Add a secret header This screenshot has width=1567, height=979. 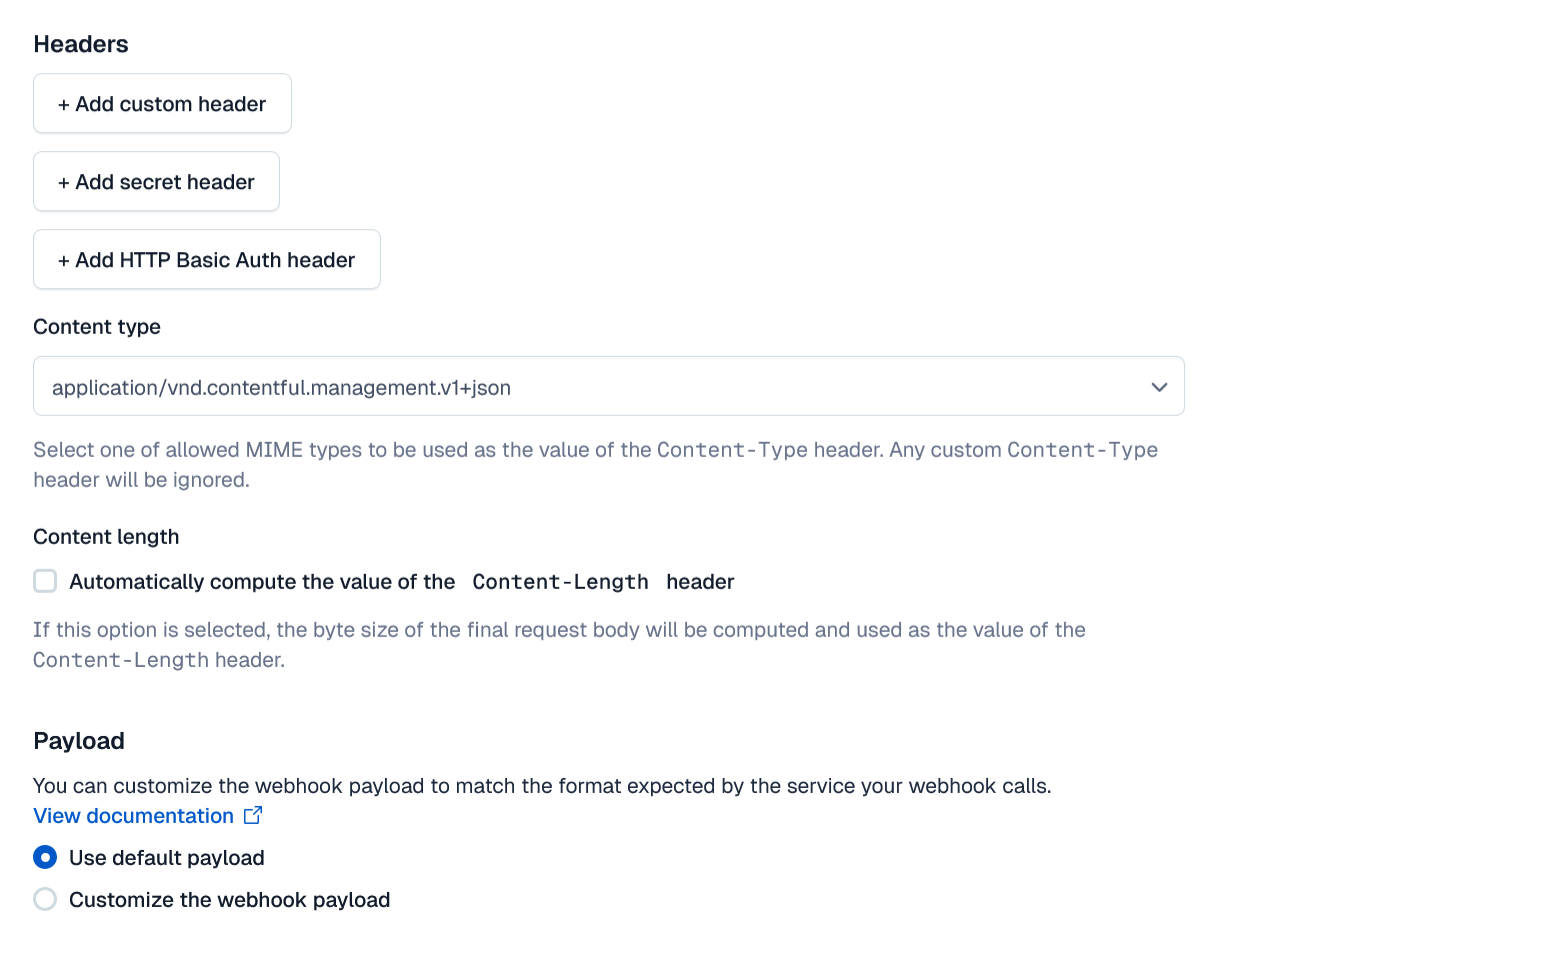[155, 181]
